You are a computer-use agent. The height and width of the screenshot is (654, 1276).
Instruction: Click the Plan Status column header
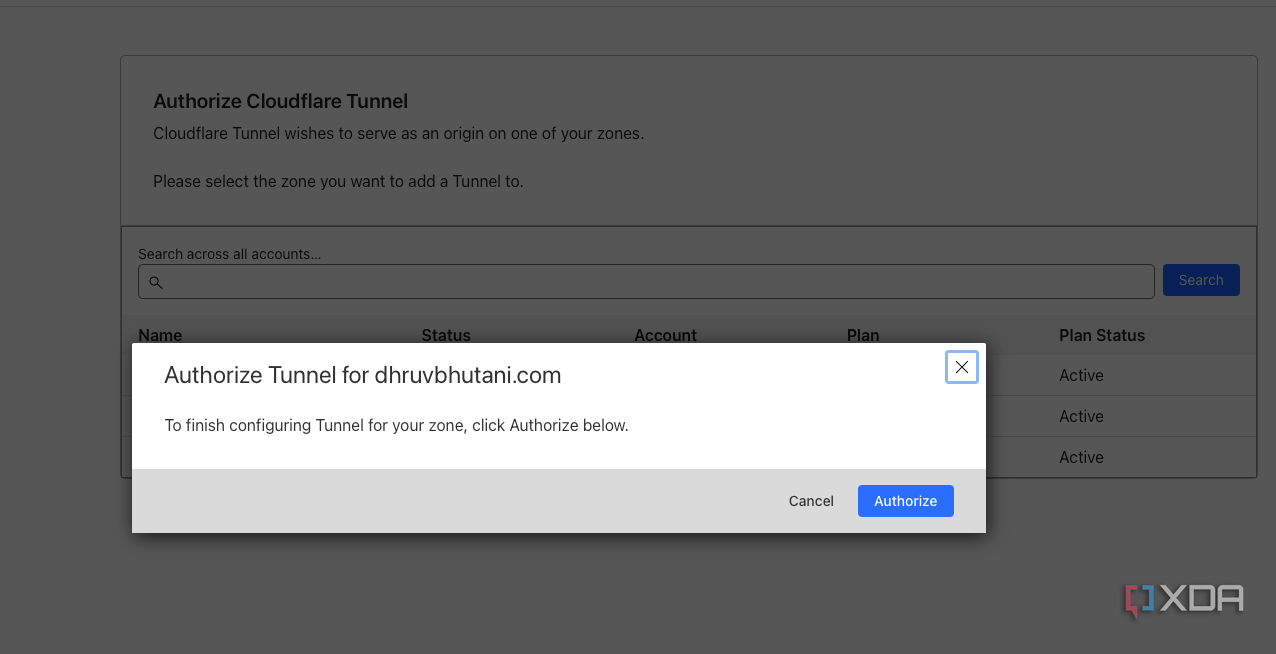pyautogui.click(x=1102, y=335)
